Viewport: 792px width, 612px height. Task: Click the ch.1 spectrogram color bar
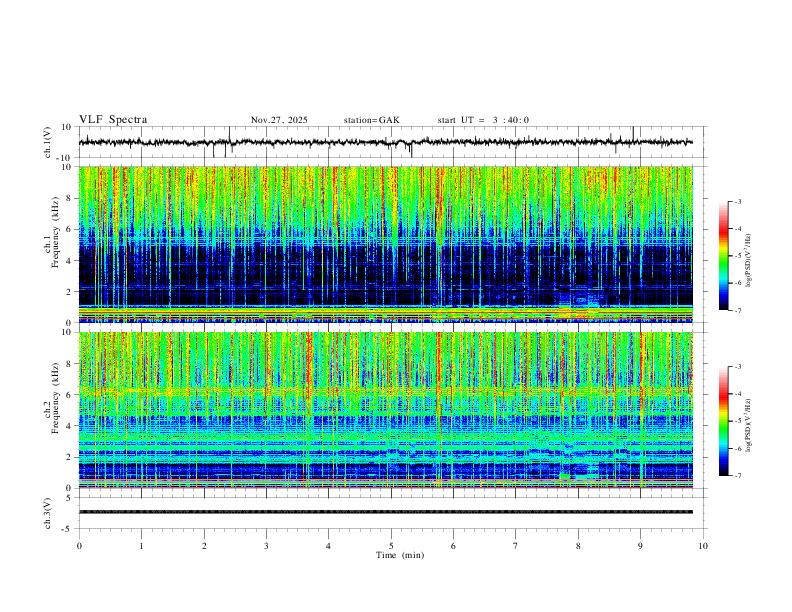724,256
